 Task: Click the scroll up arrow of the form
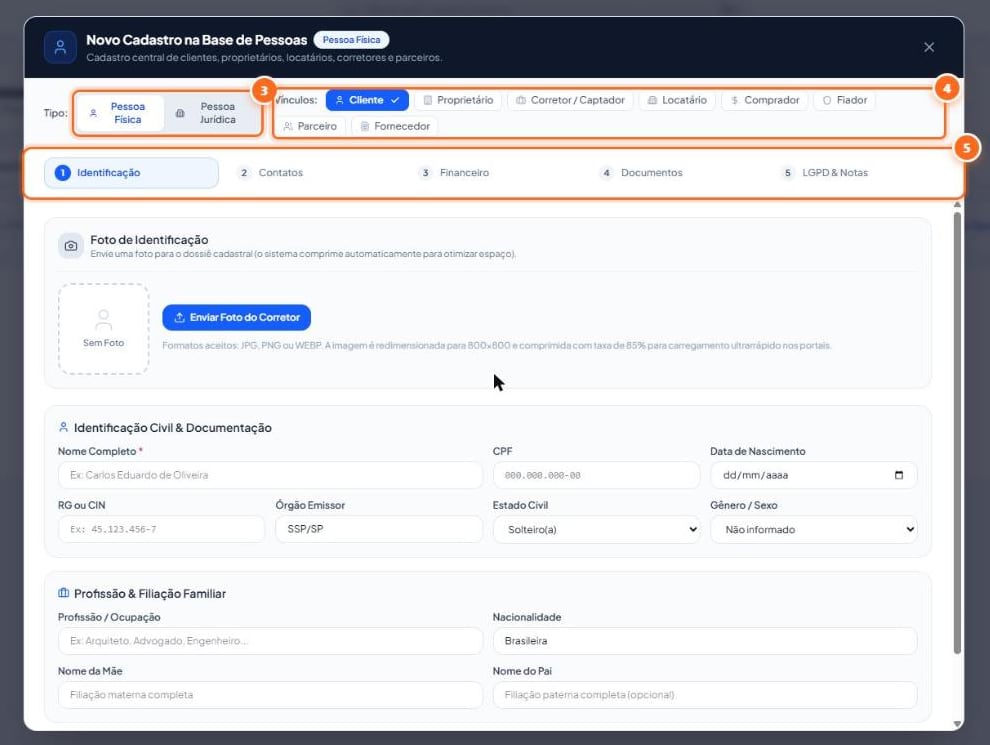pyautogui.click(x=957, y=205)
